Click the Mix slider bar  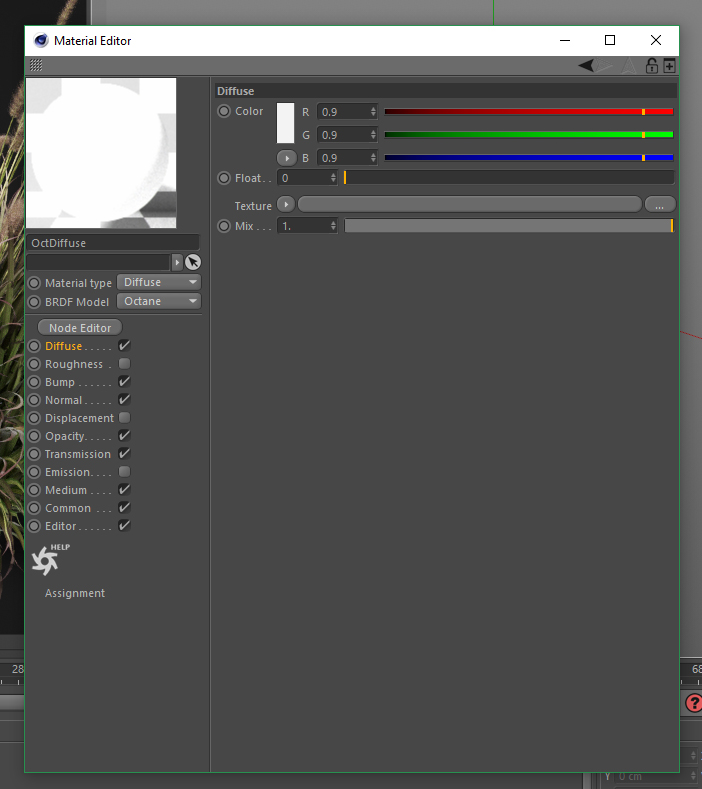click(x=509, y=226)
